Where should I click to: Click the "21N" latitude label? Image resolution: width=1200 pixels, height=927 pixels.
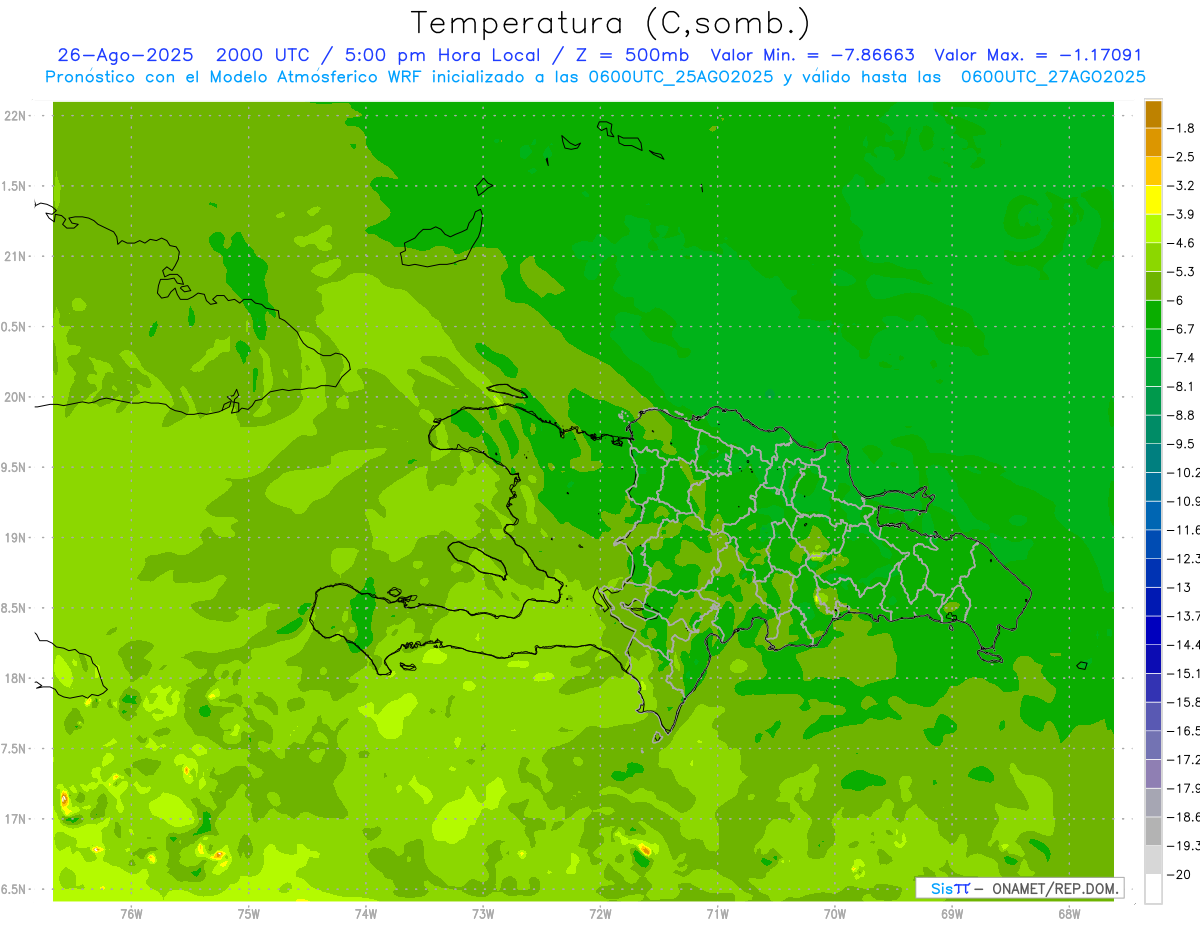tap(14, 256)
